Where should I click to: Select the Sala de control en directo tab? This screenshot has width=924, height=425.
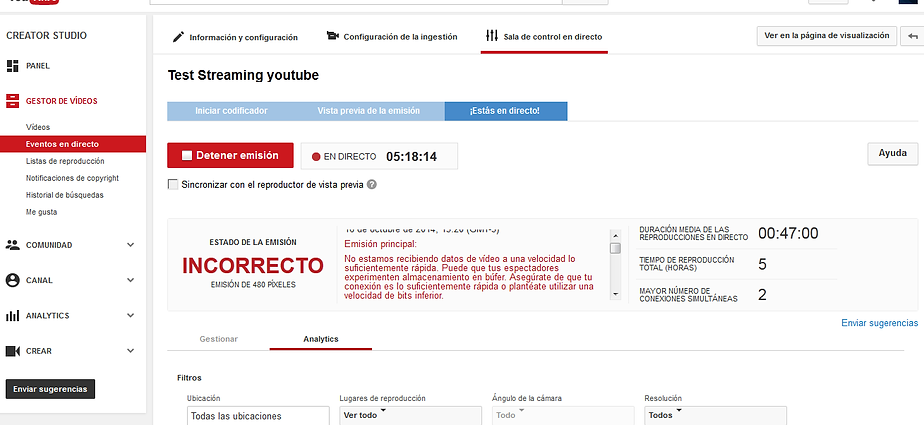click(x=544, y=37)
